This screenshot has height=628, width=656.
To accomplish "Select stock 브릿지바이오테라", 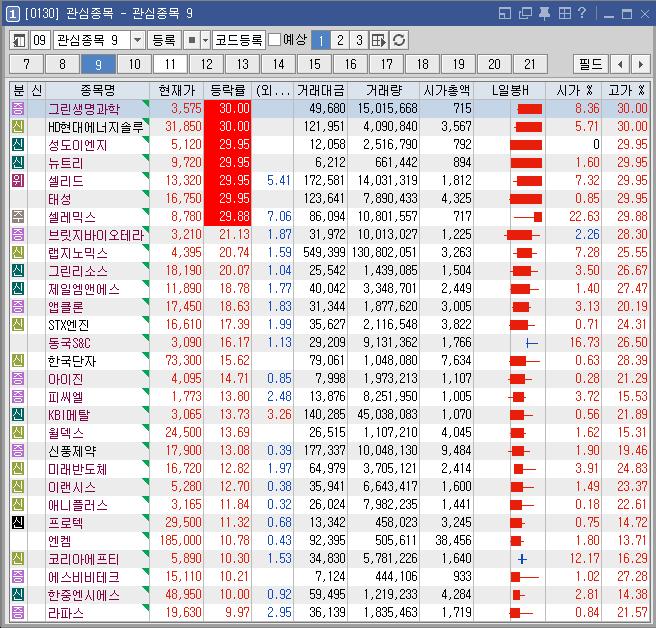I will pos(96,235).
